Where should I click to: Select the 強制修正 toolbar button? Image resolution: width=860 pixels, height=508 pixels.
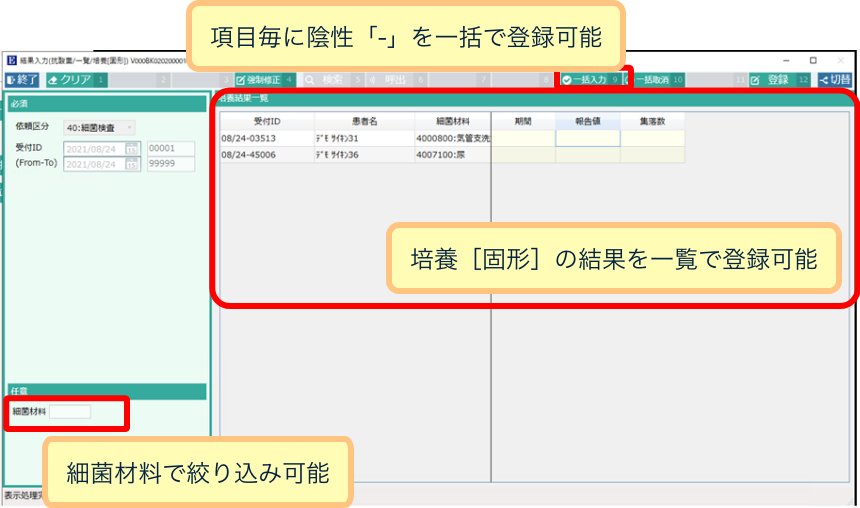[258, 79]
